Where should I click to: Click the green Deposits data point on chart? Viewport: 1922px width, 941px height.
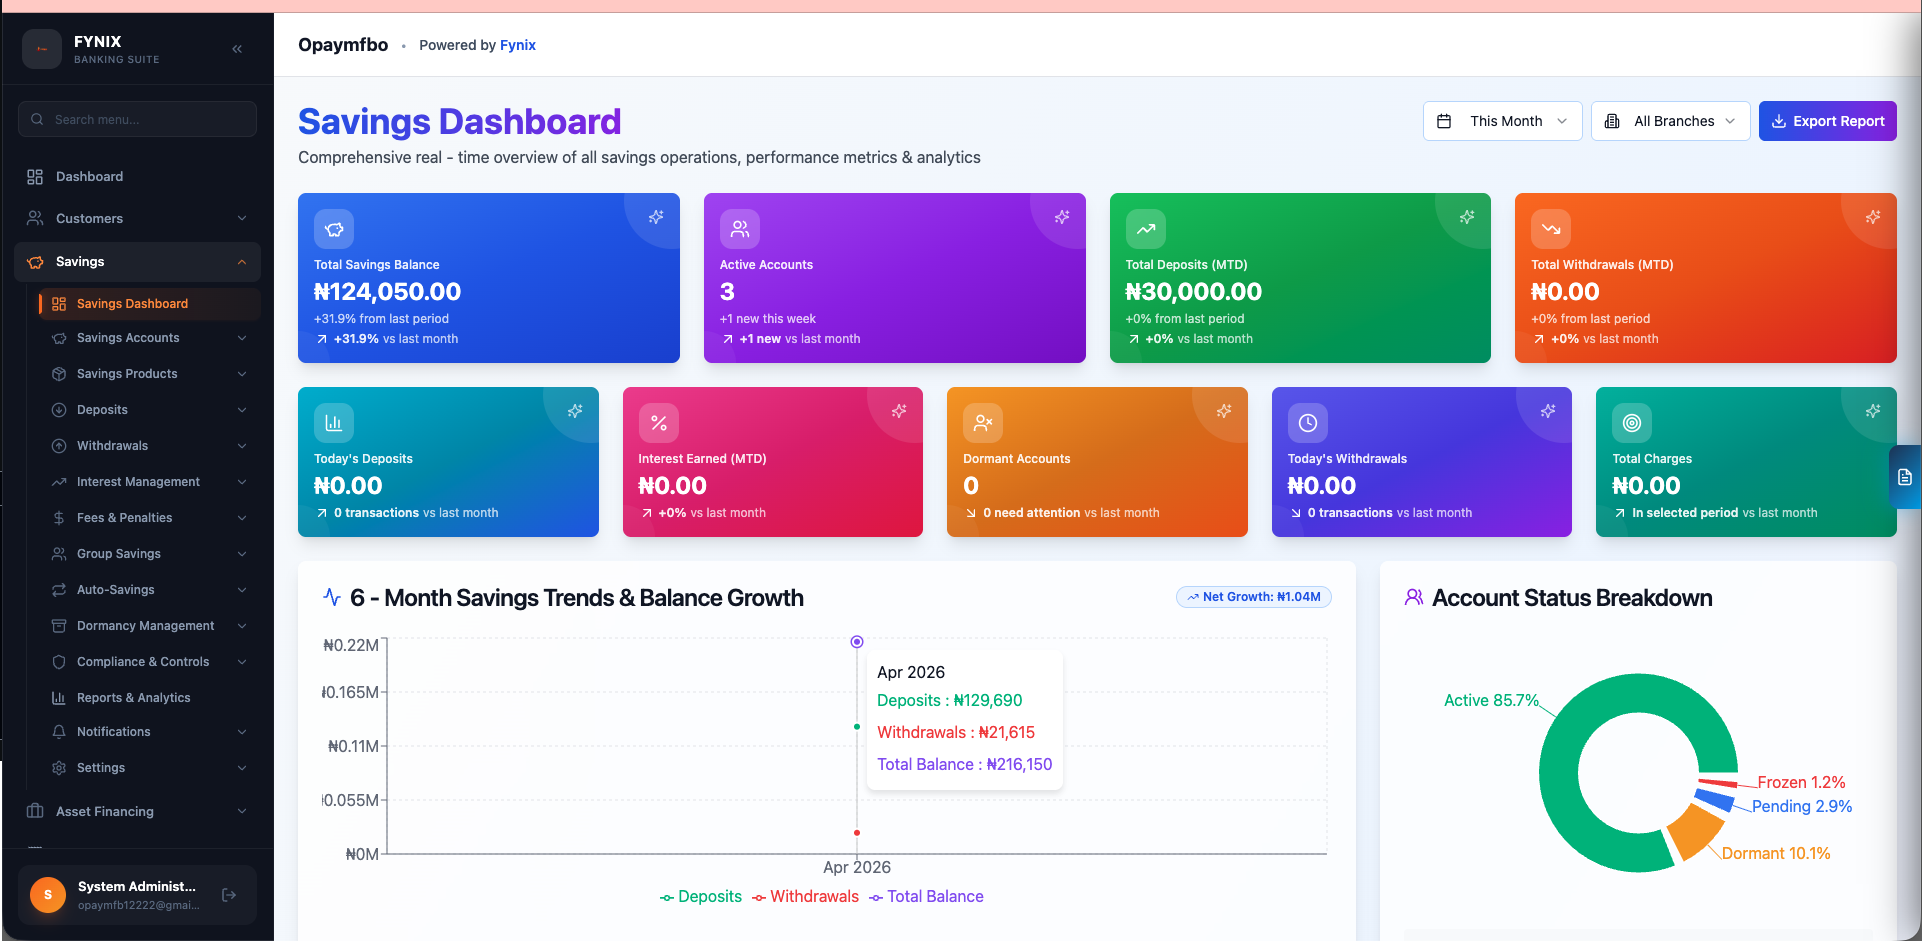pos(857,727)
